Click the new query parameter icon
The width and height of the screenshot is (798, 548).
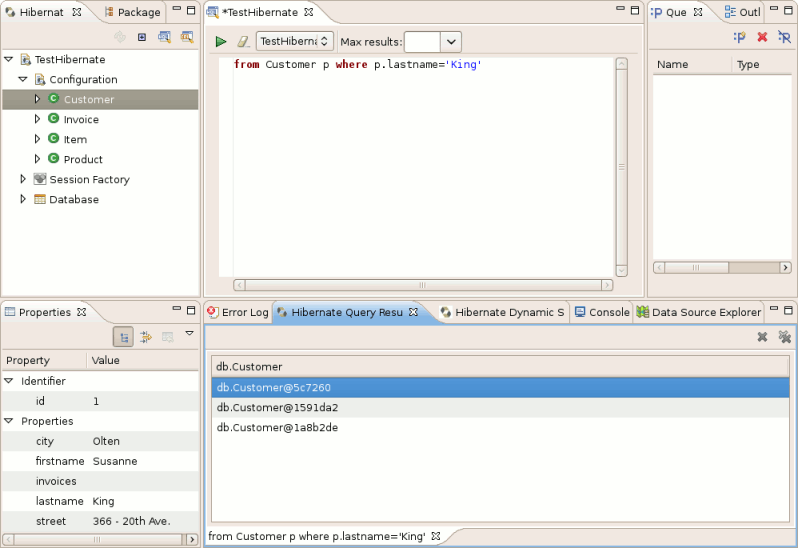pyautogui.click(x=740, y=37)
